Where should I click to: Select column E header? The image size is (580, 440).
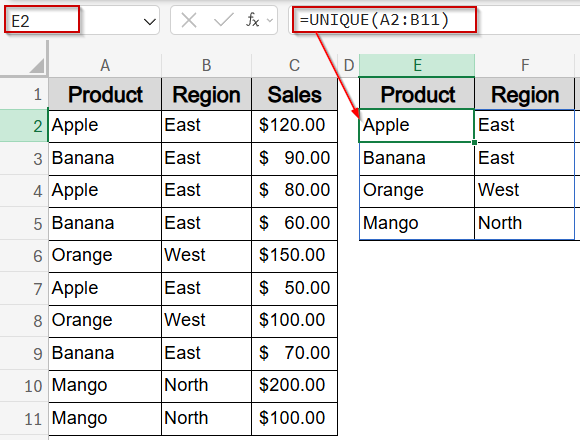pyautogui.click(x=417, y=65)
